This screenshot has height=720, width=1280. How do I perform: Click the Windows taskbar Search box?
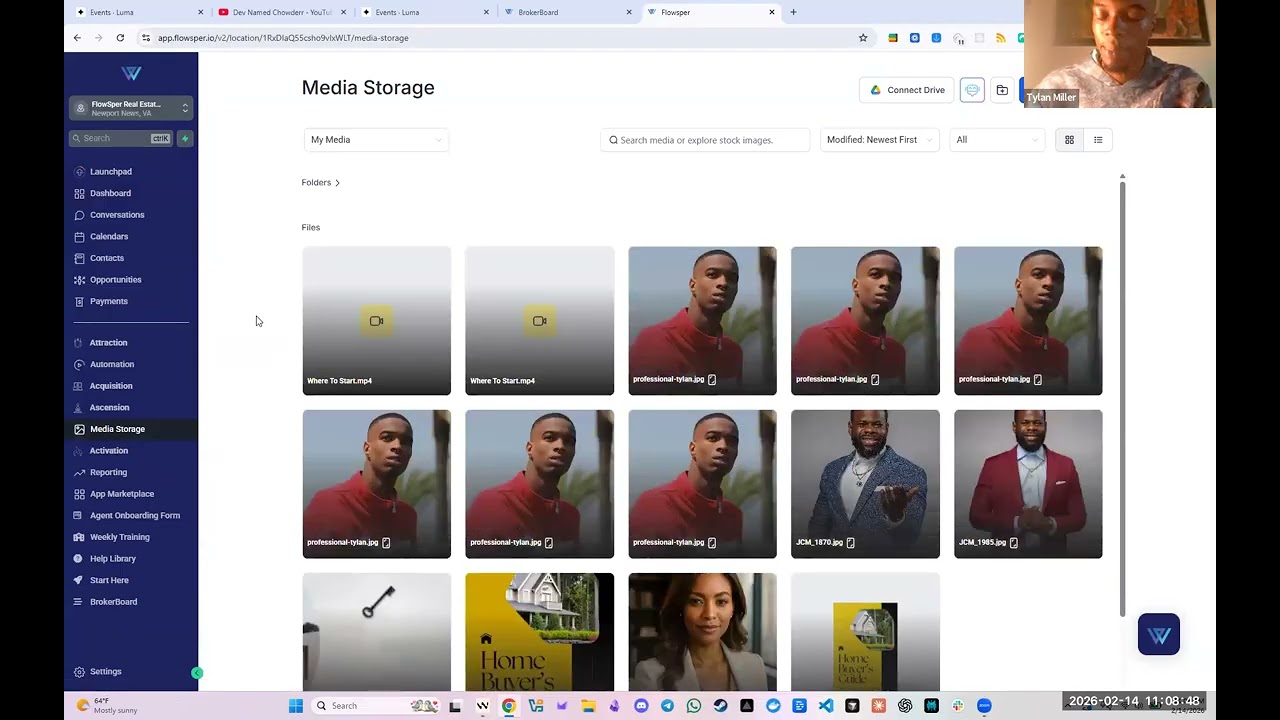(376, 706)
